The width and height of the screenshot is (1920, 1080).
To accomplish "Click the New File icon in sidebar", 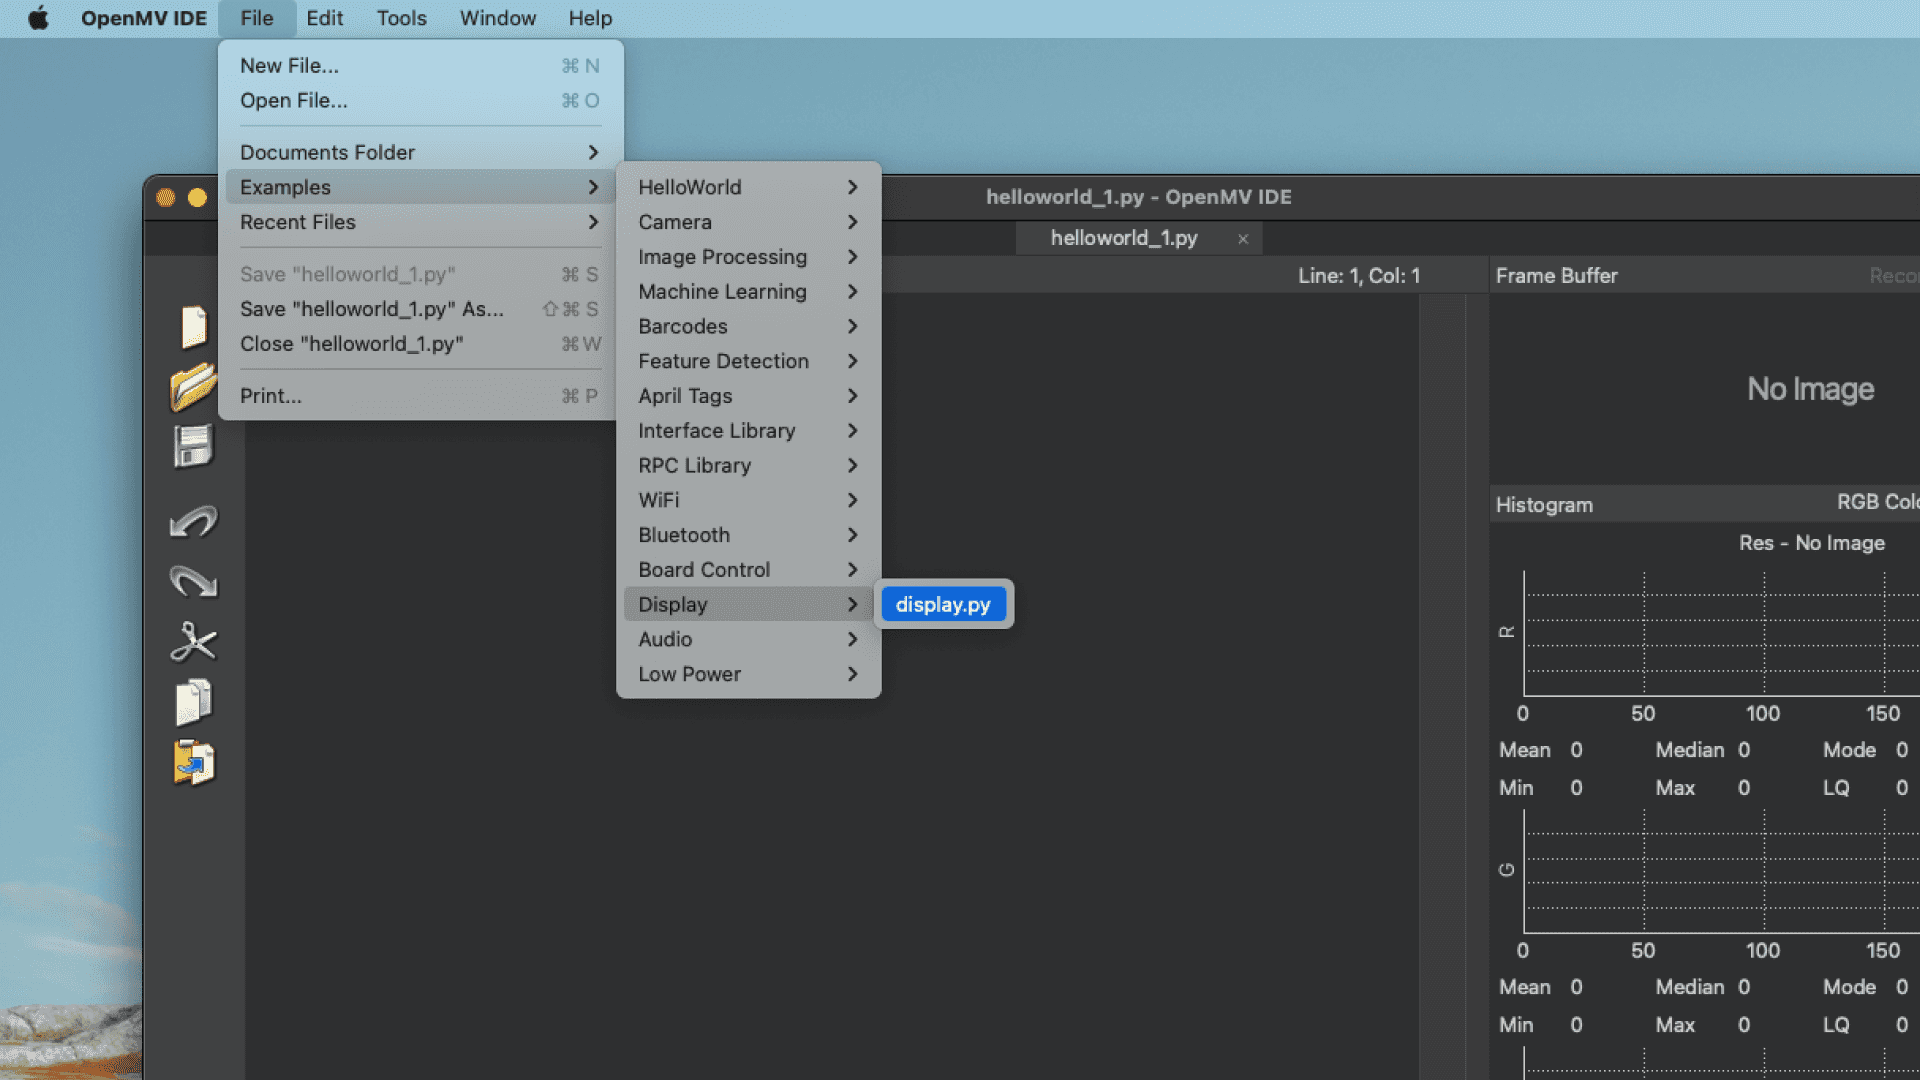I will tap(194, 326).
